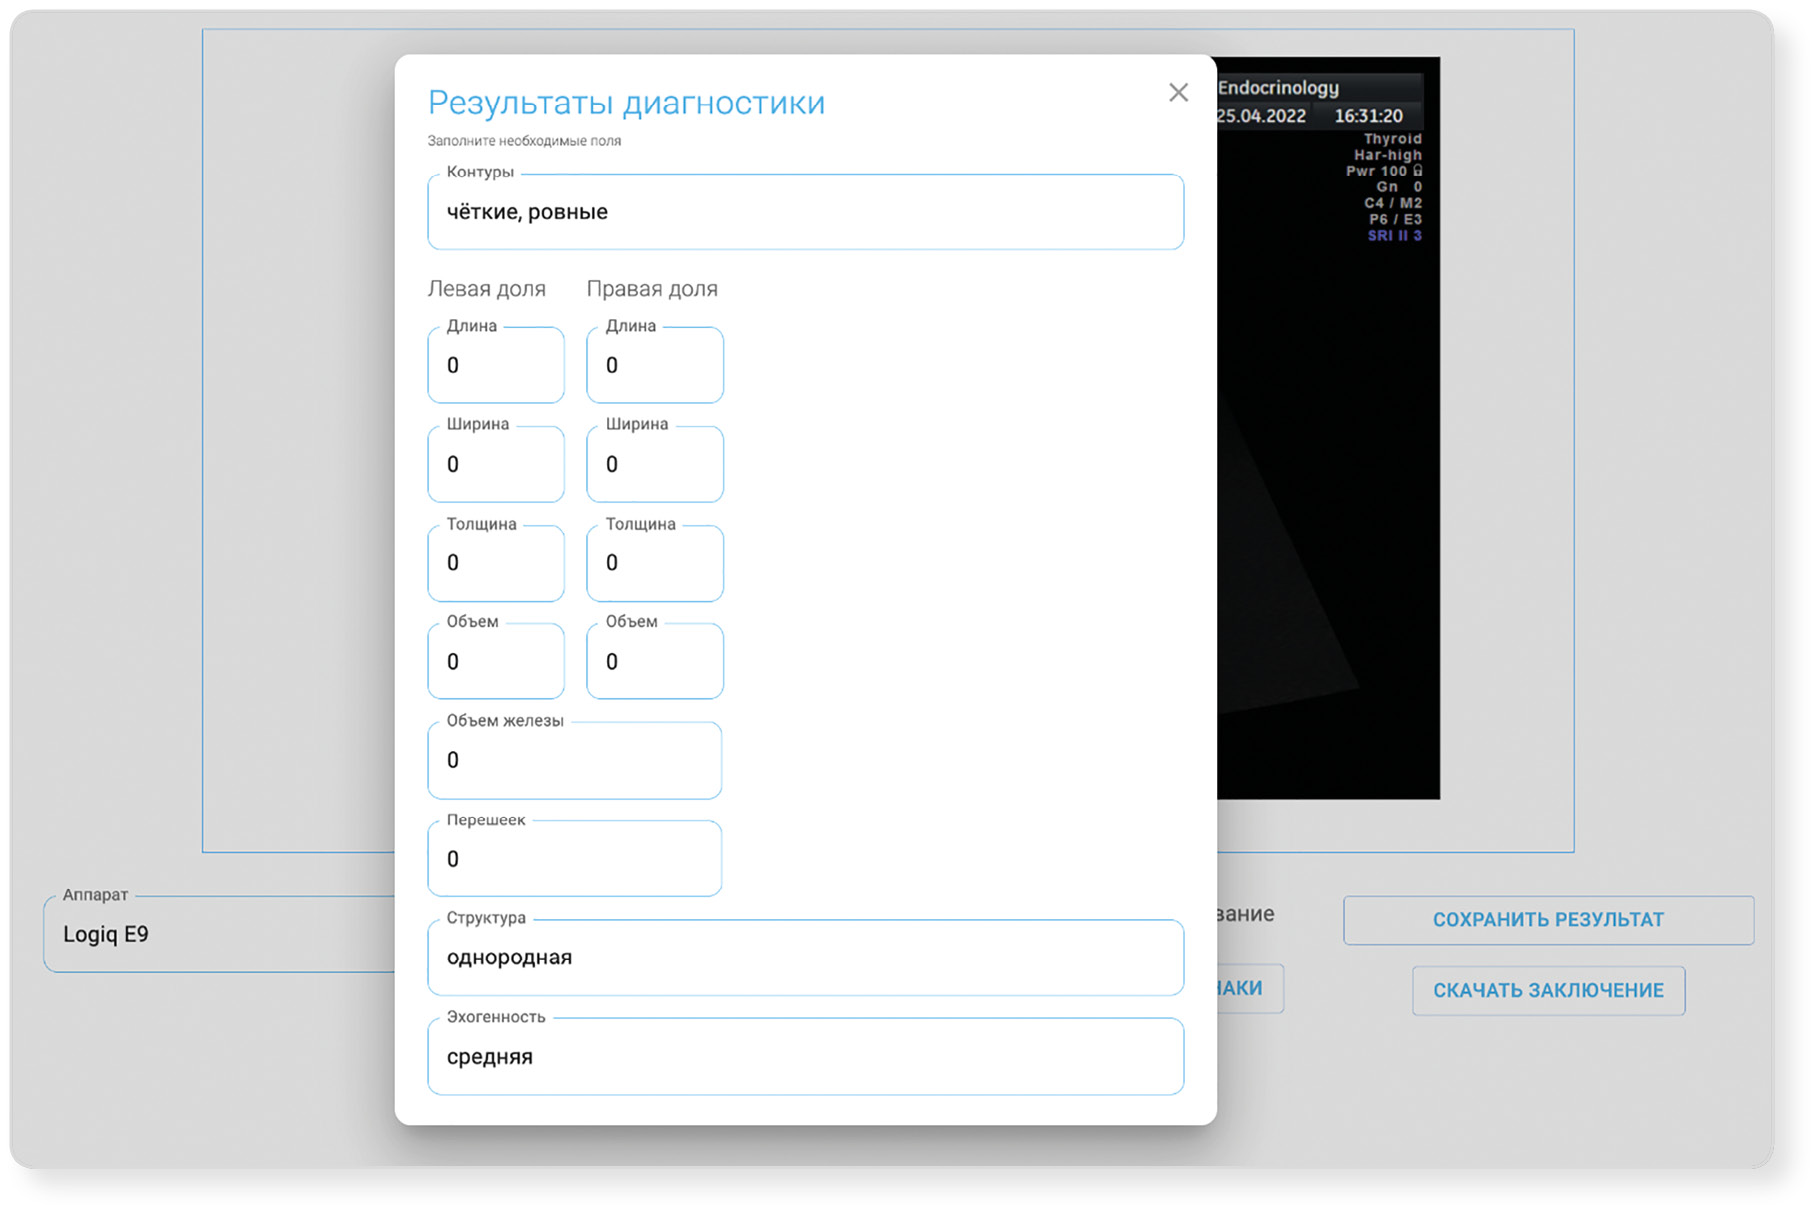The height and width of the screenshot is (1212, 1817).
Task: Click the Левая доля column heading
Action: click(487, 289)
